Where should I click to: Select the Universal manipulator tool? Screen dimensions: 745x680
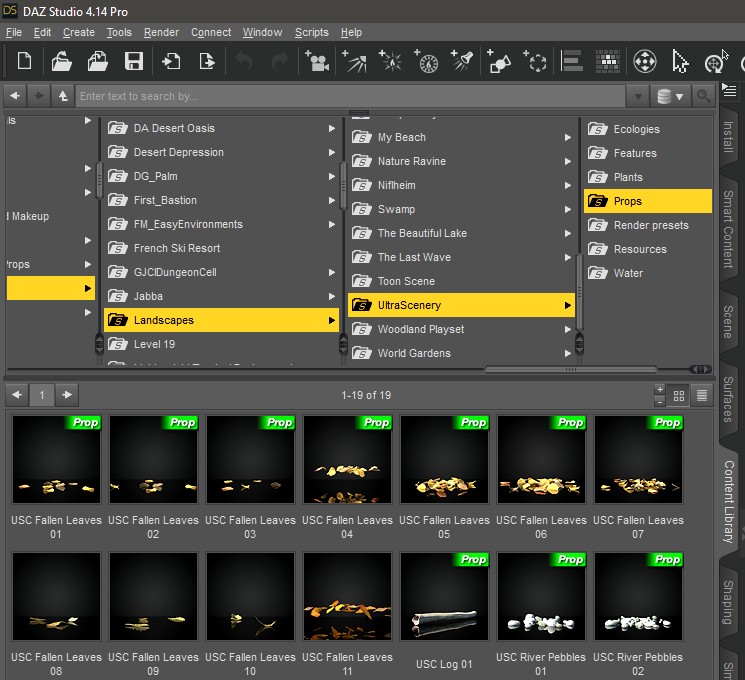(645, 61)
